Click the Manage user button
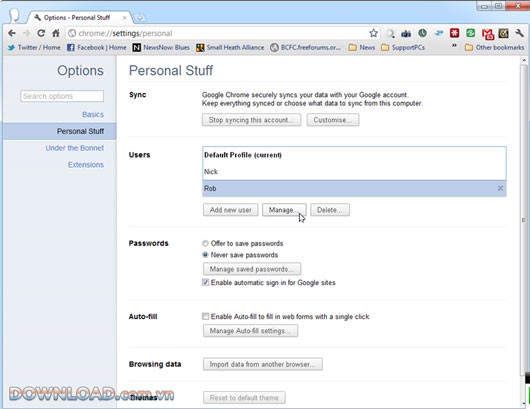The height and width of the screenshot is (409, 530). click(284, 210)
